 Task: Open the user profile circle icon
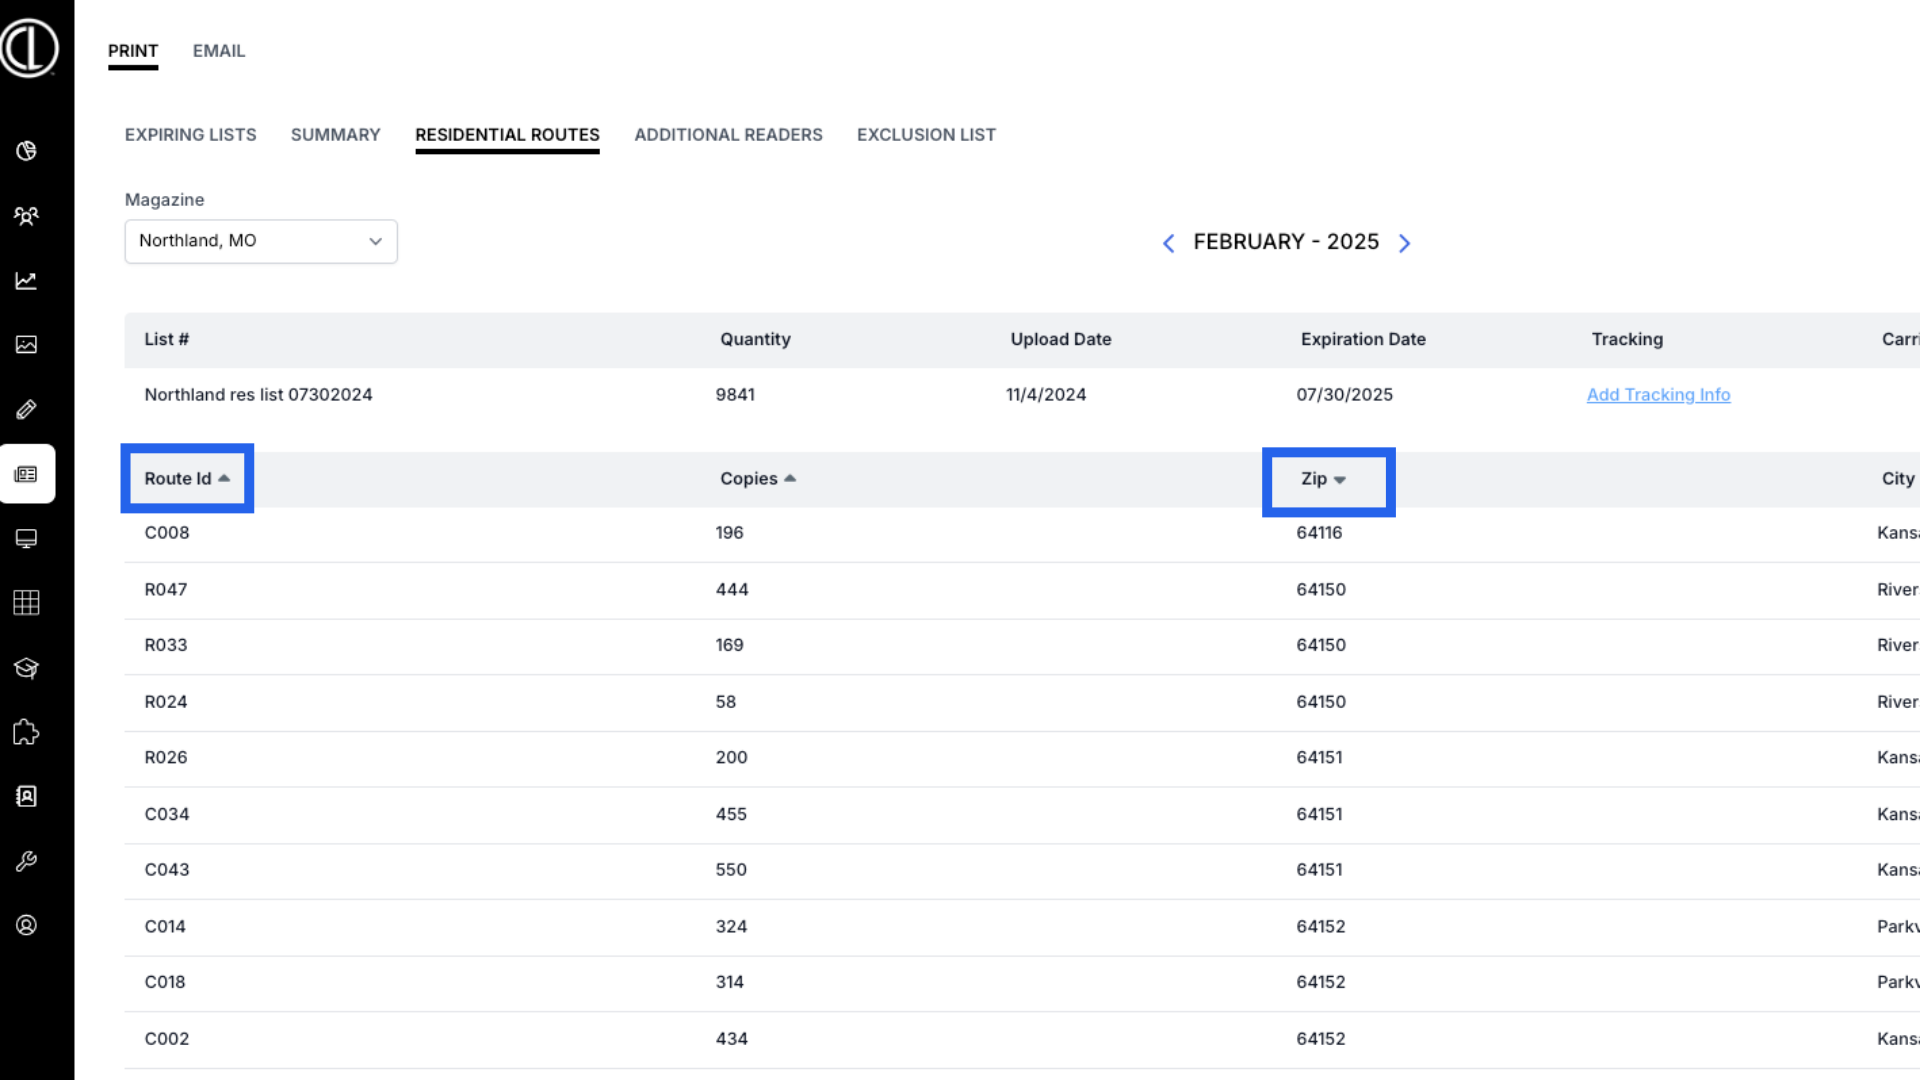[27, 926]
